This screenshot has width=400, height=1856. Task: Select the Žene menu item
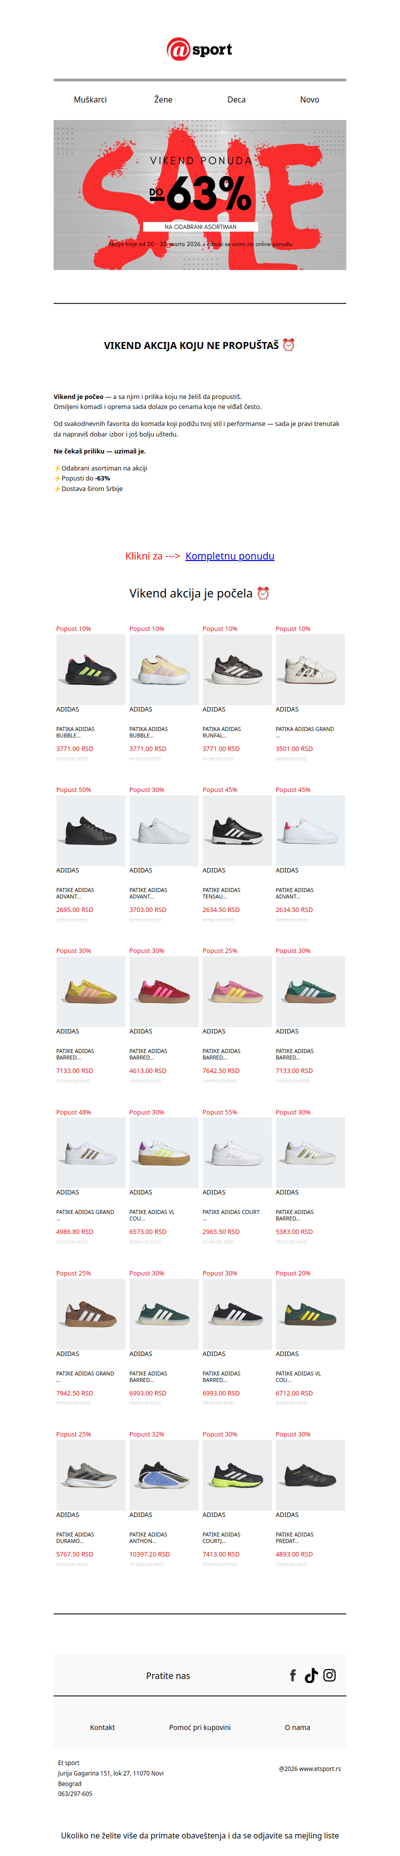coord(163,100)
